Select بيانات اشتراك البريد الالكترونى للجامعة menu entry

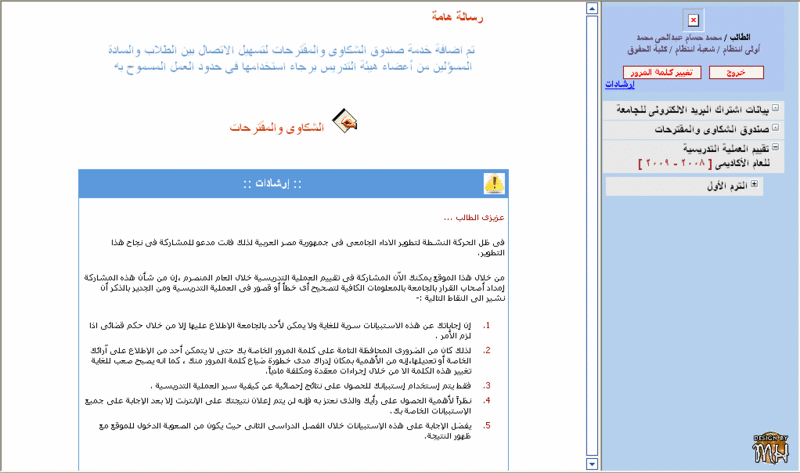pos(692,110)
